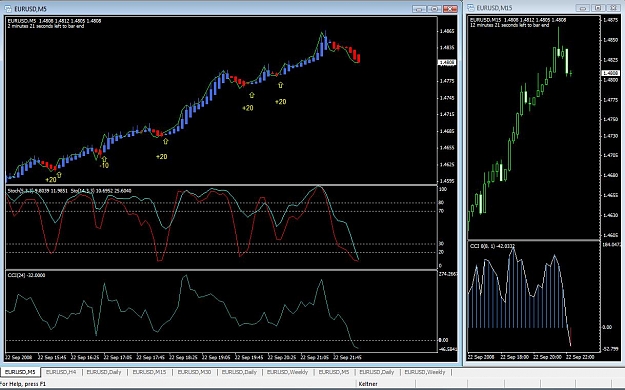Maximize the EURUSD,M5 chart window

[434, 9]
